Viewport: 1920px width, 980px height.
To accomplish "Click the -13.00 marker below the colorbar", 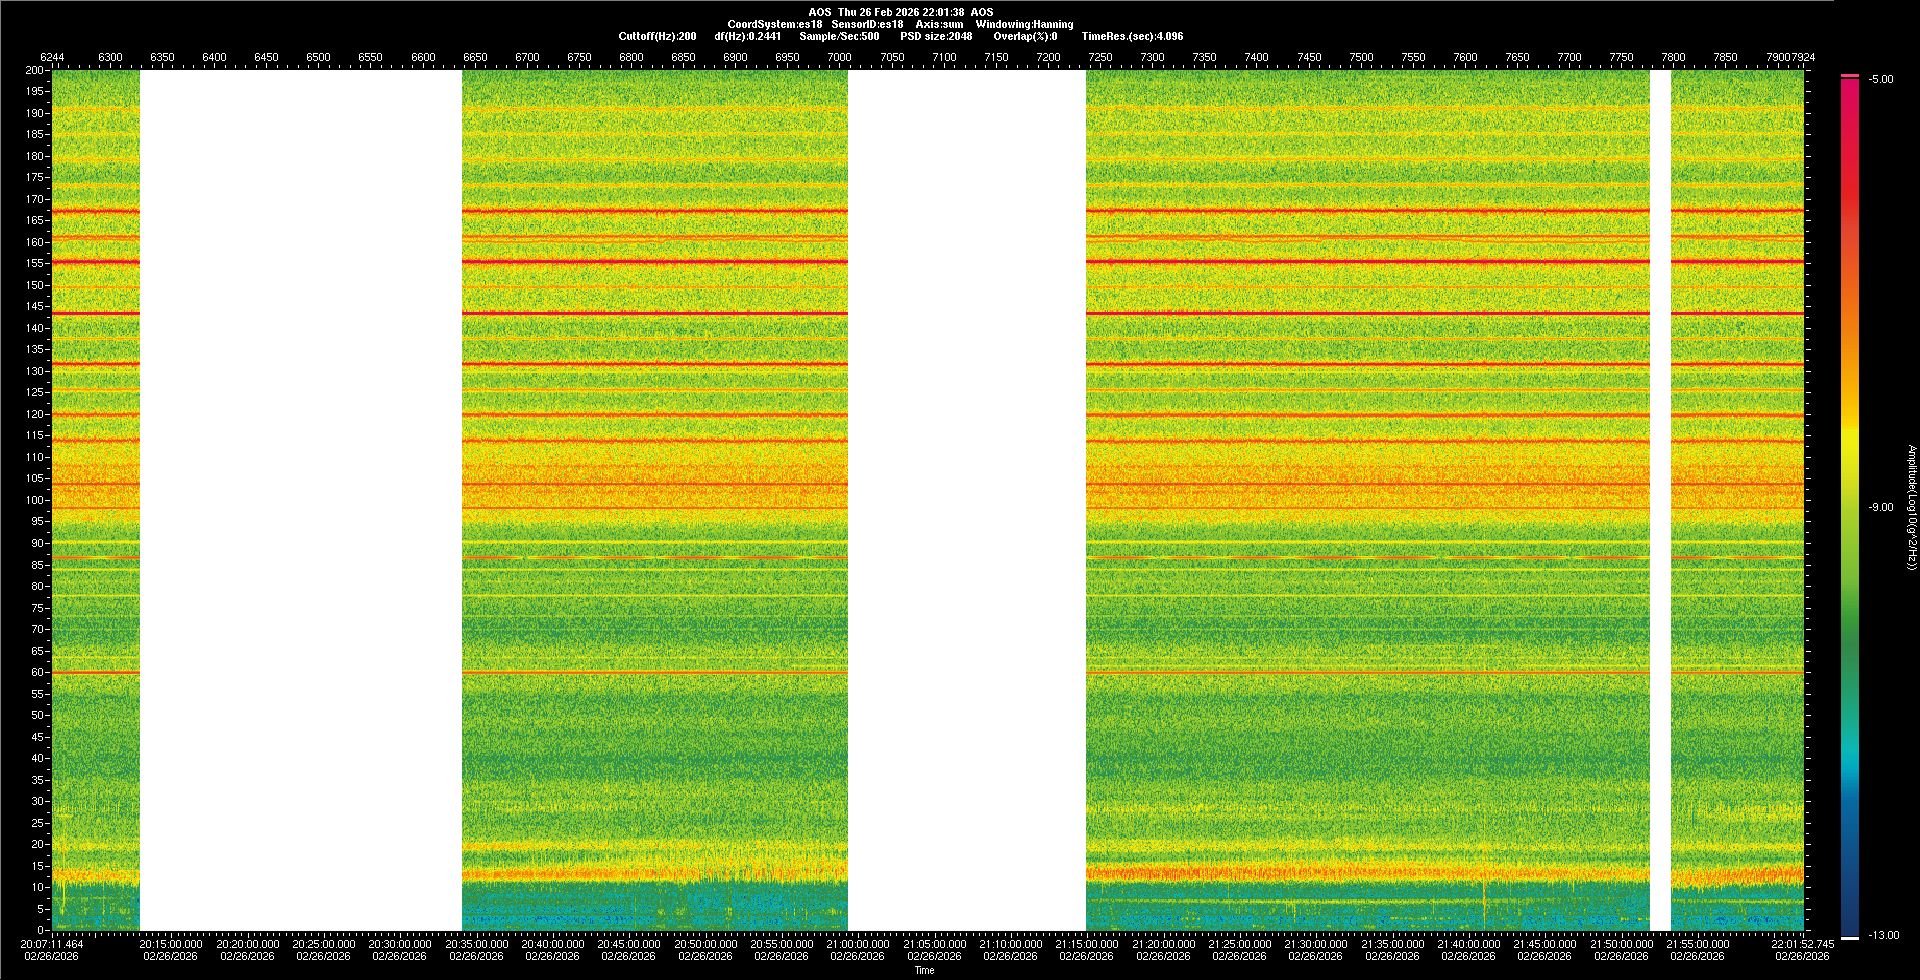I will [1883, 936].
